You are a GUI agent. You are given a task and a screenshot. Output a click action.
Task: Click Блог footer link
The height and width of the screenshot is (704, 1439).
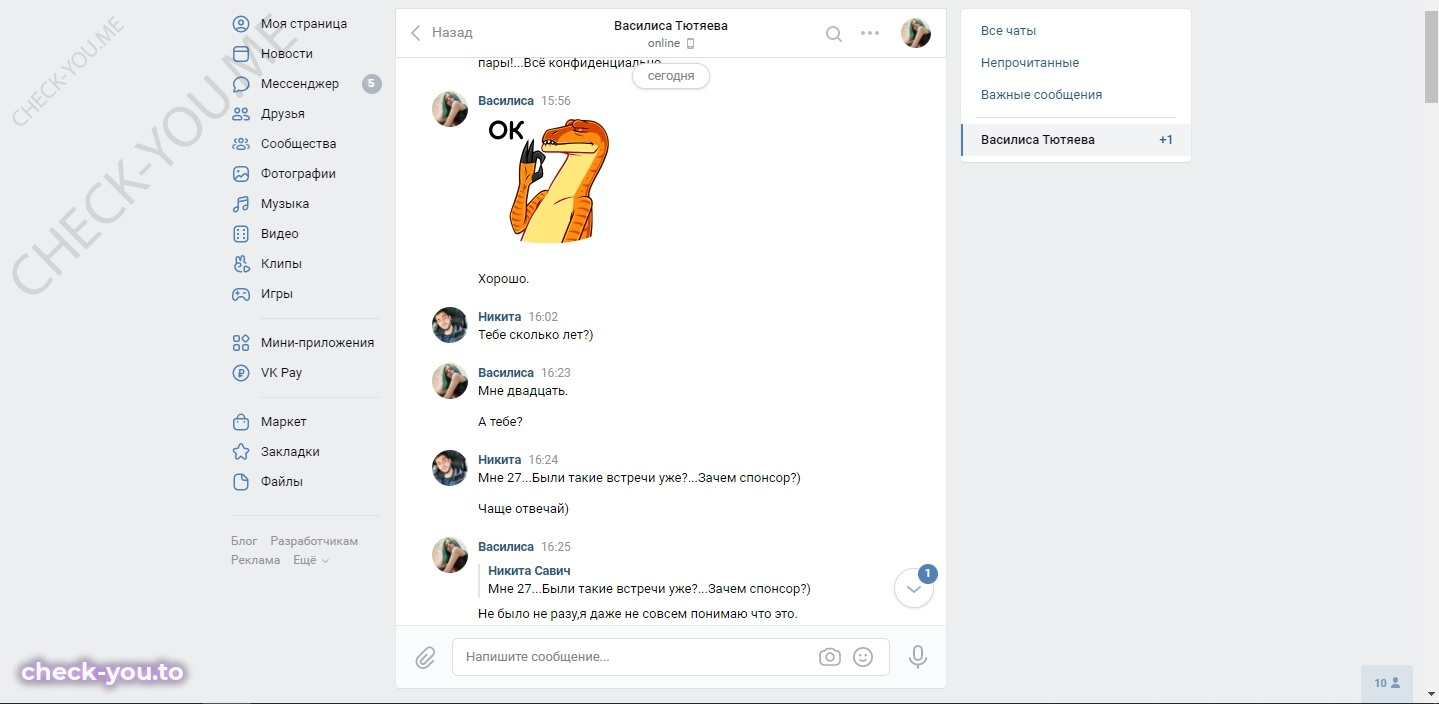pos(244,541)
